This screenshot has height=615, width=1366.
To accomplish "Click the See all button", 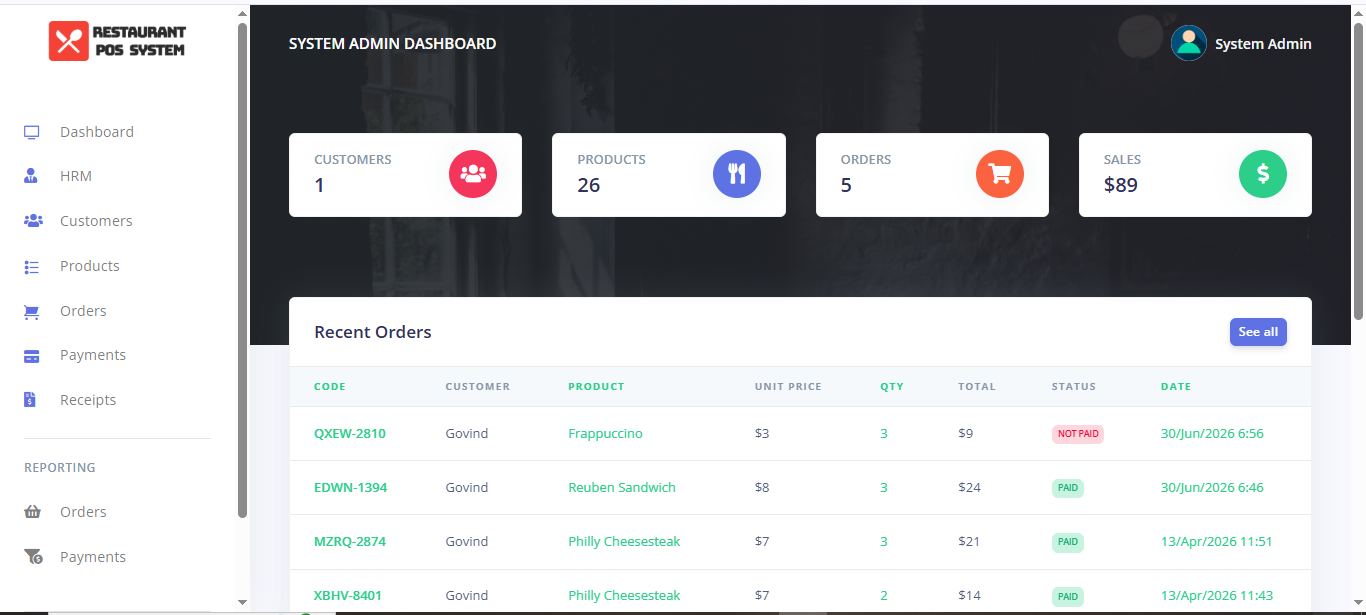I will click(x=1258, y=332).
